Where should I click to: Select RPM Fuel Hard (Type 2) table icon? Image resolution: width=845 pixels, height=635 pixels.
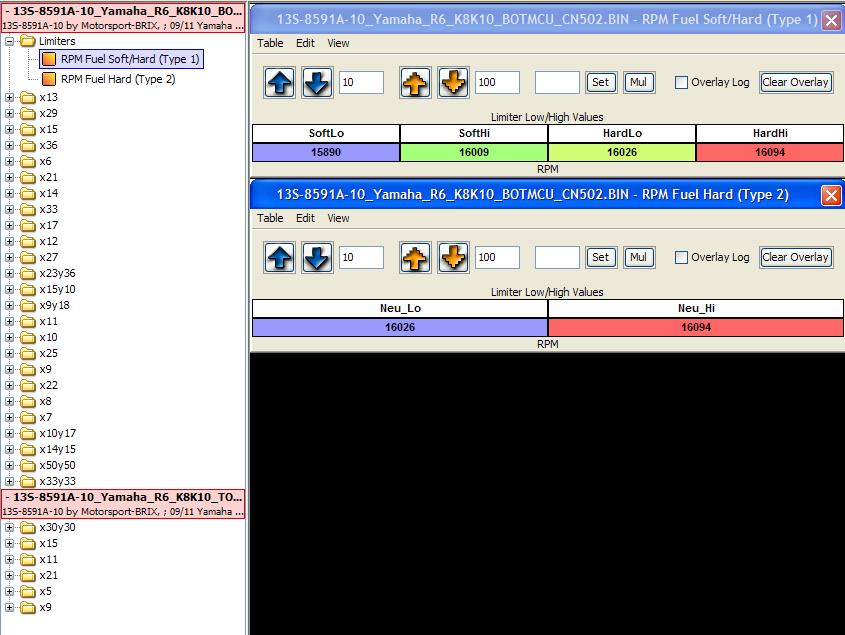(x=49, y=79)
